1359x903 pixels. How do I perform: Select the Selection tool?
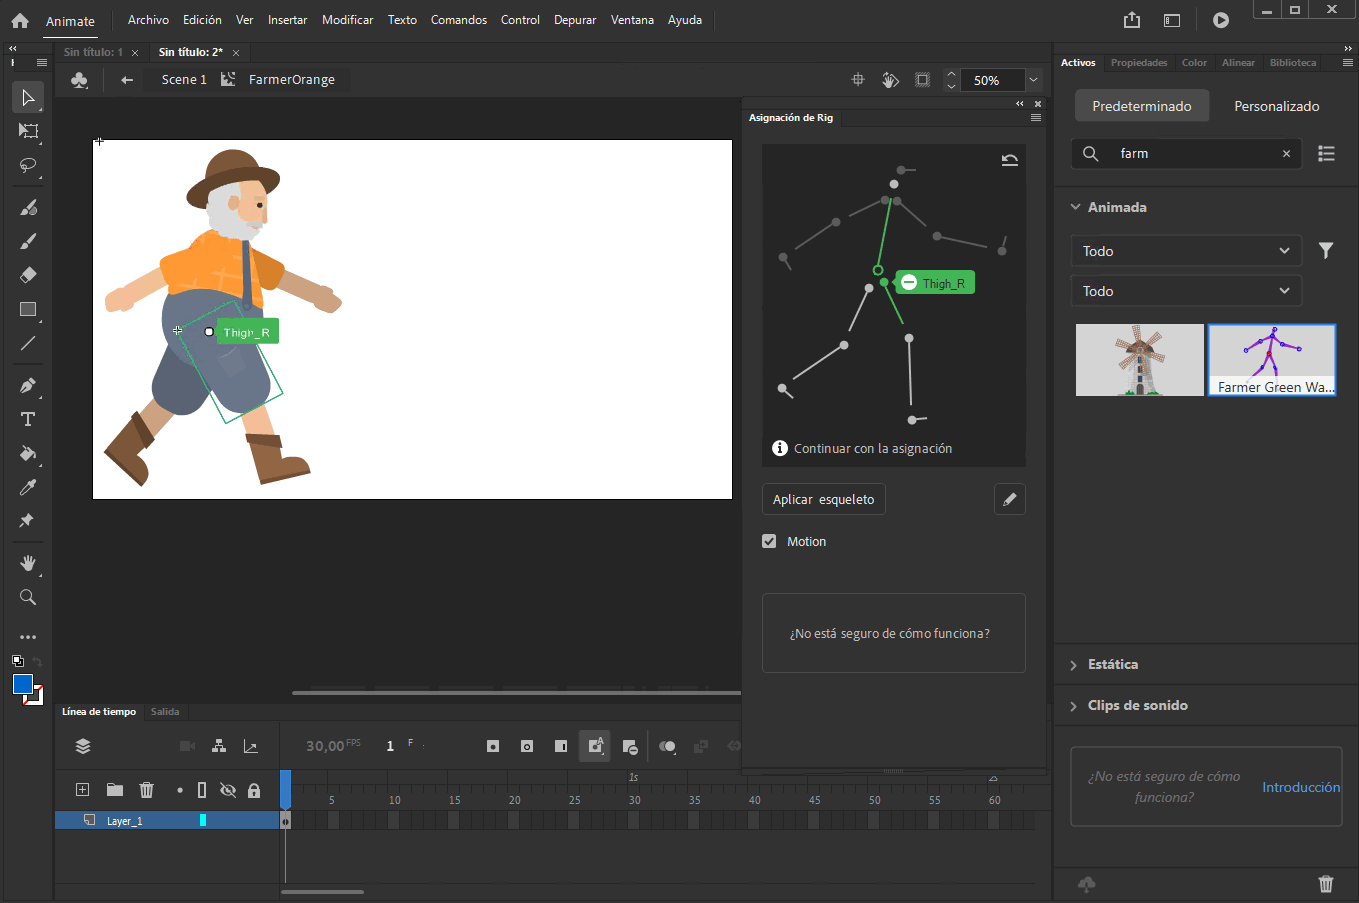(x=27, y=96)
